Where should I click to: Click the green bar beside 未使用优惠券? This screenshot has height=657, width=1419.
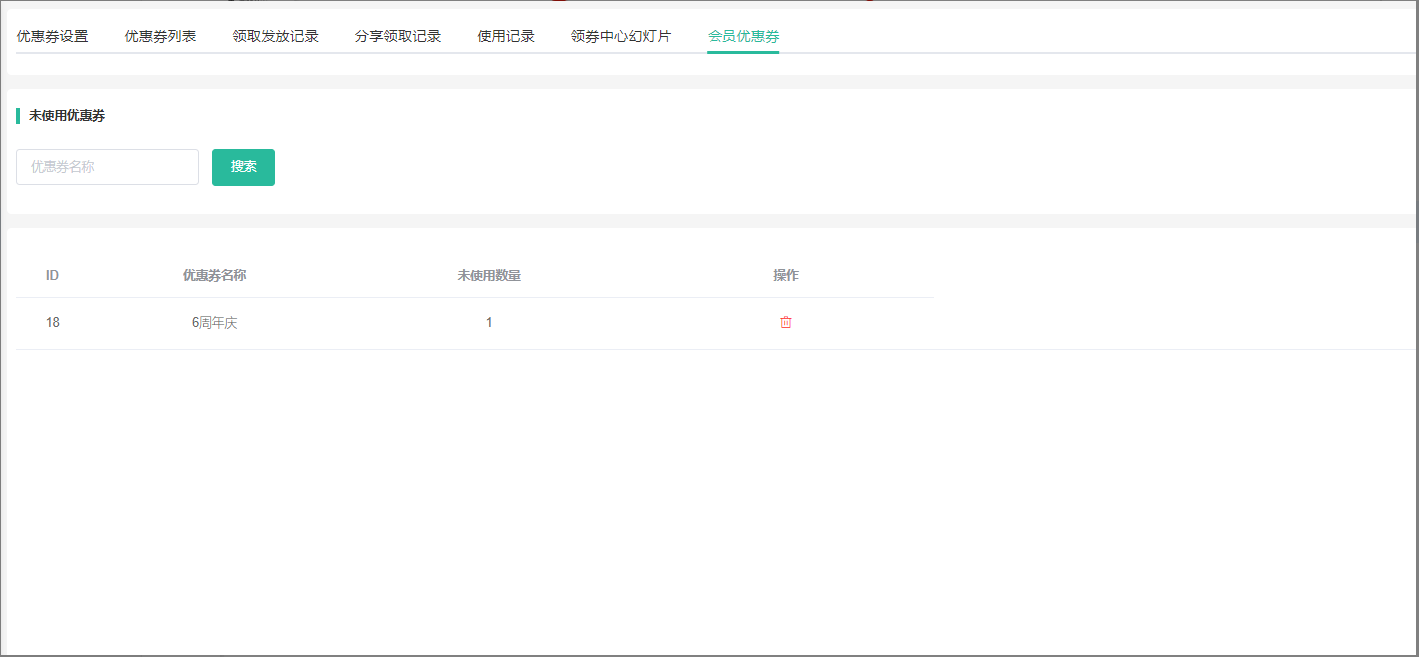18,116
